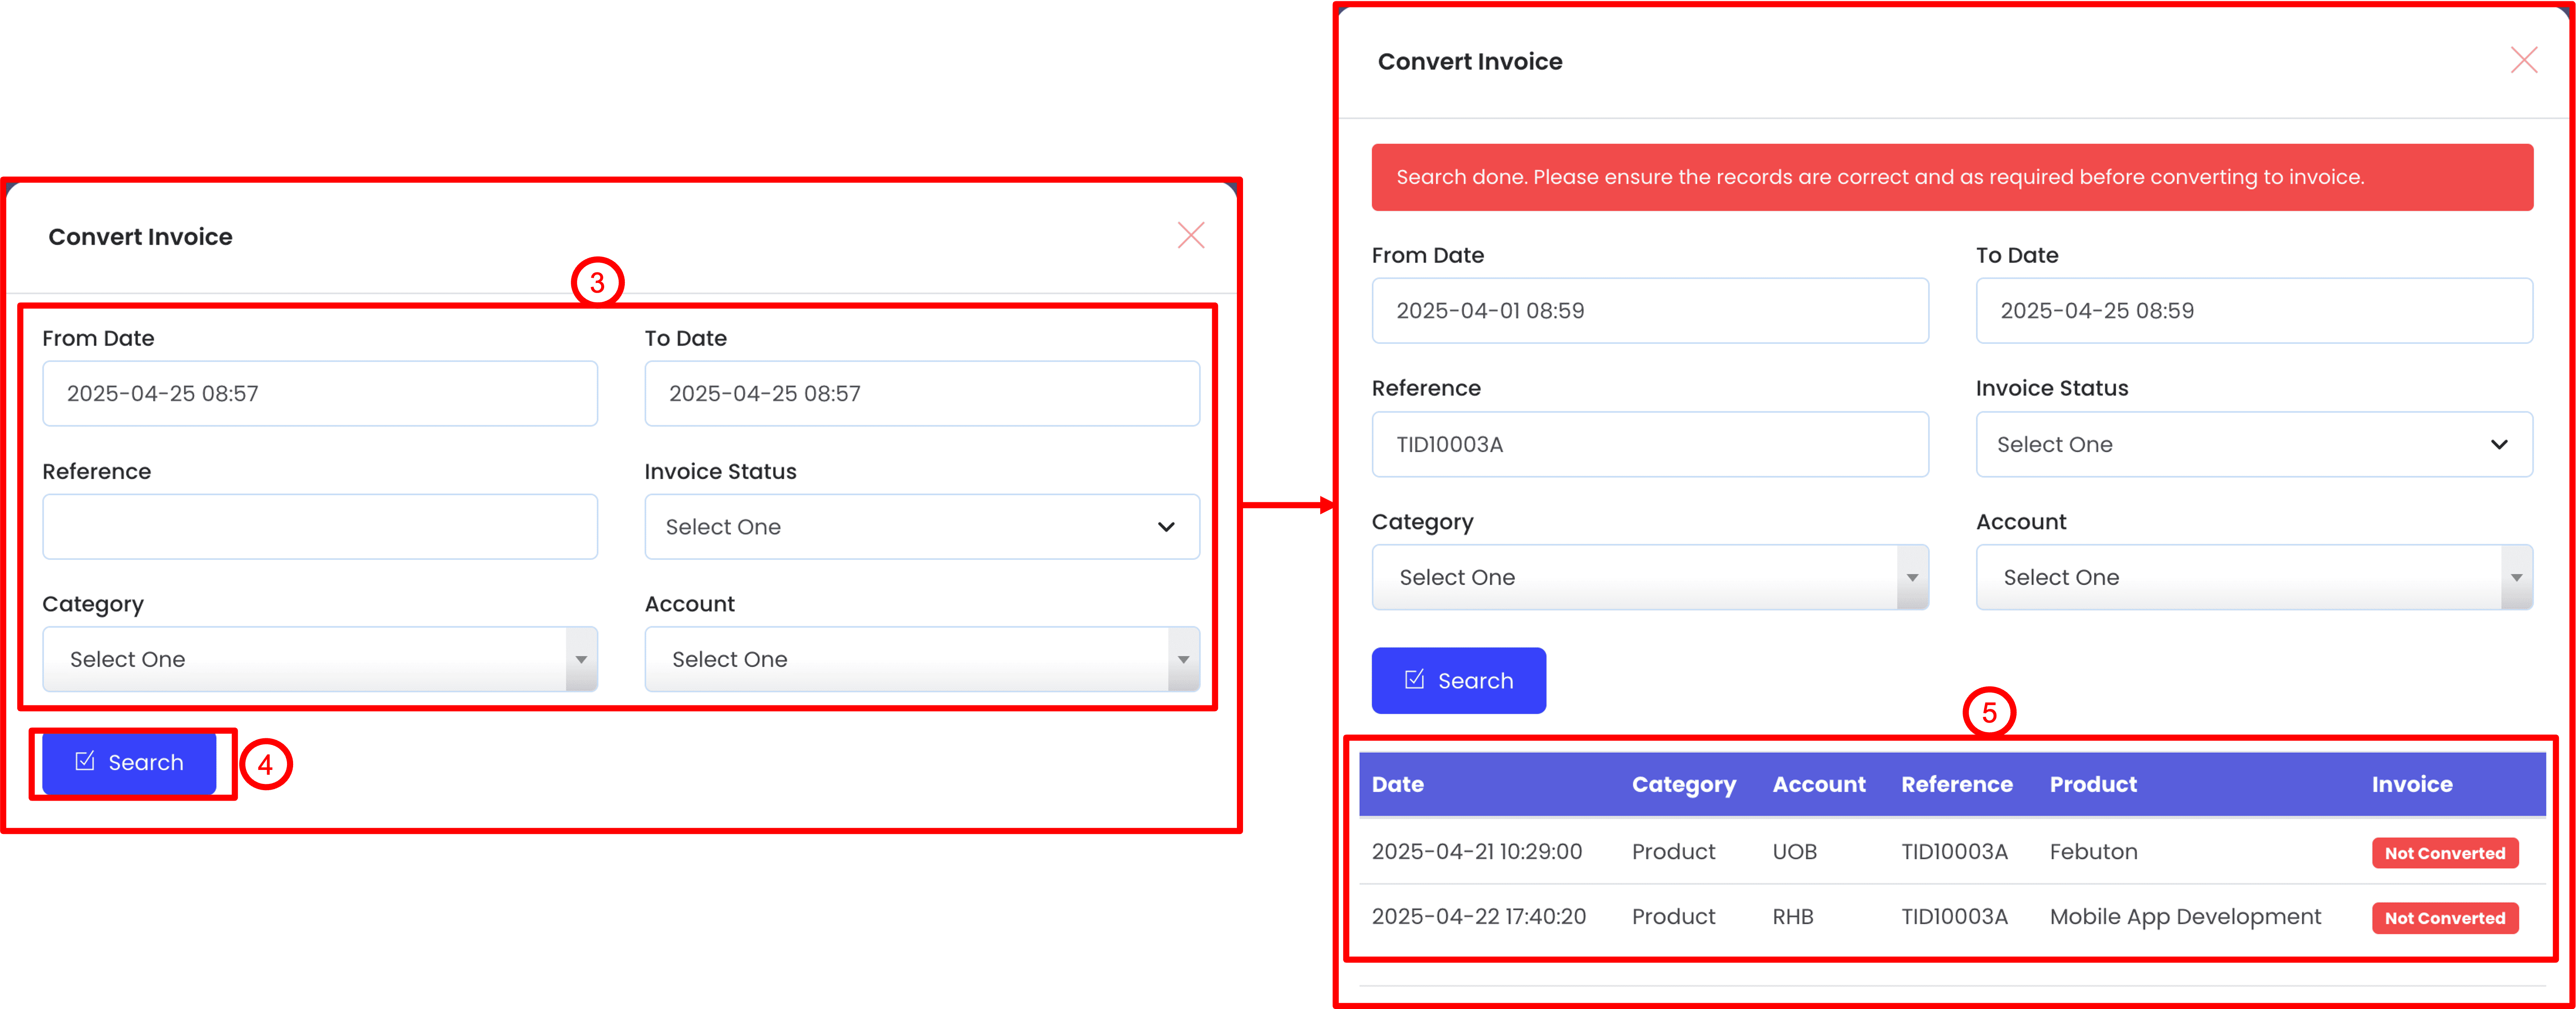Click To Date field showing 2025-04-25 08:57
The width and height of the screenshot is (2576, 1009).
(x=921, y=394)
